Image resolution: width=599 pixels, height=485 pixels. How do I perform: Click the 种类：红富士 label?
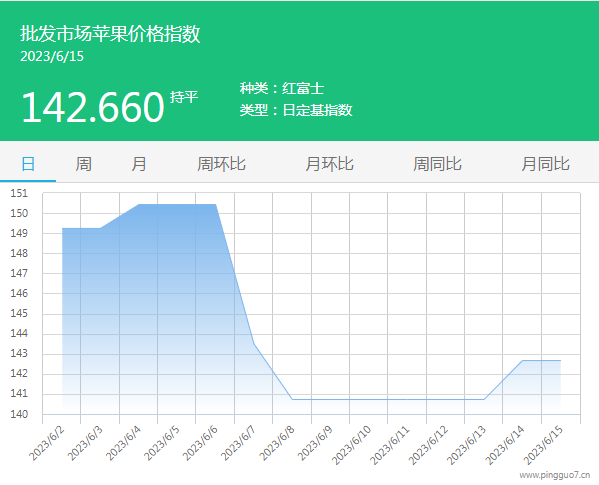coord(282,89)
